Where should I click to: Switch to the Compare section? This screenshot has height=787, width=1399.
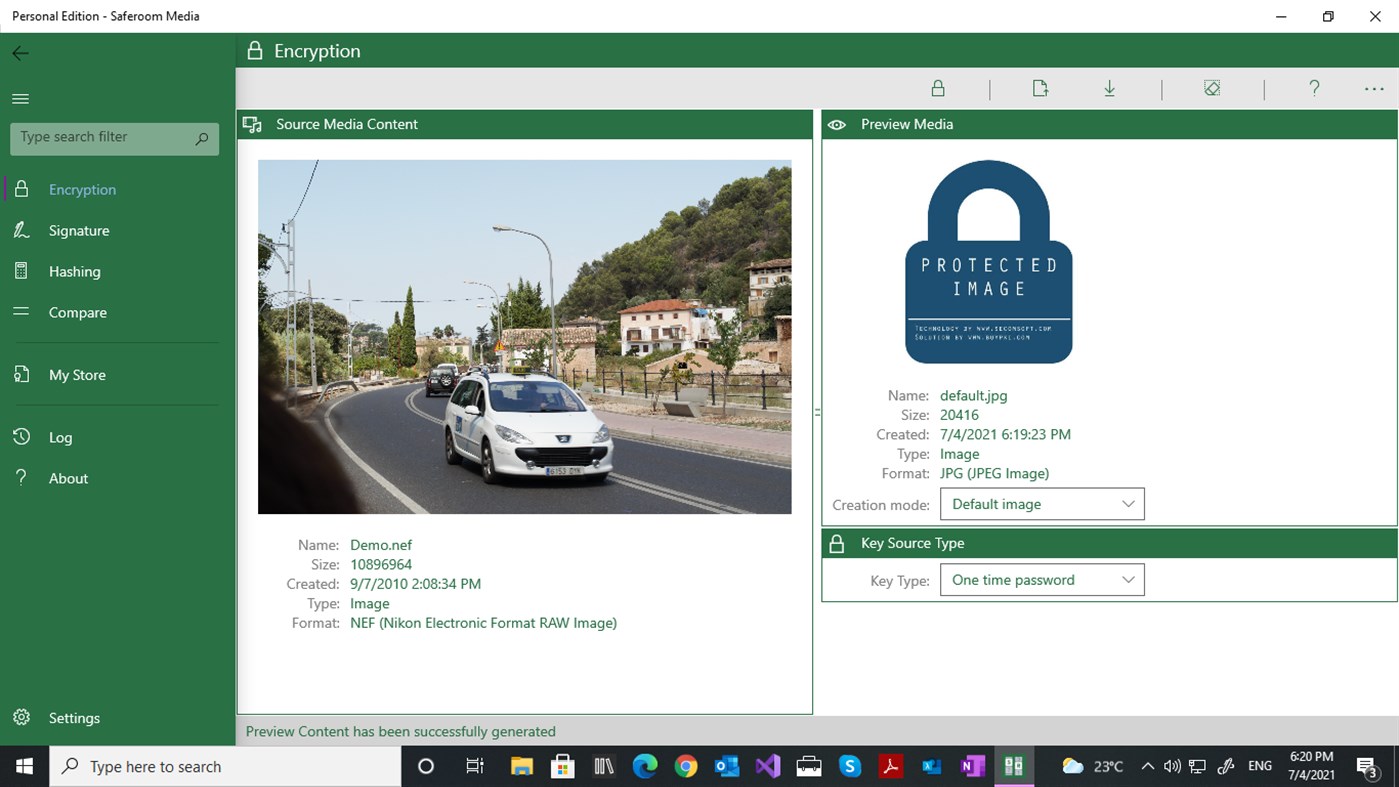(x=77, y=312)
